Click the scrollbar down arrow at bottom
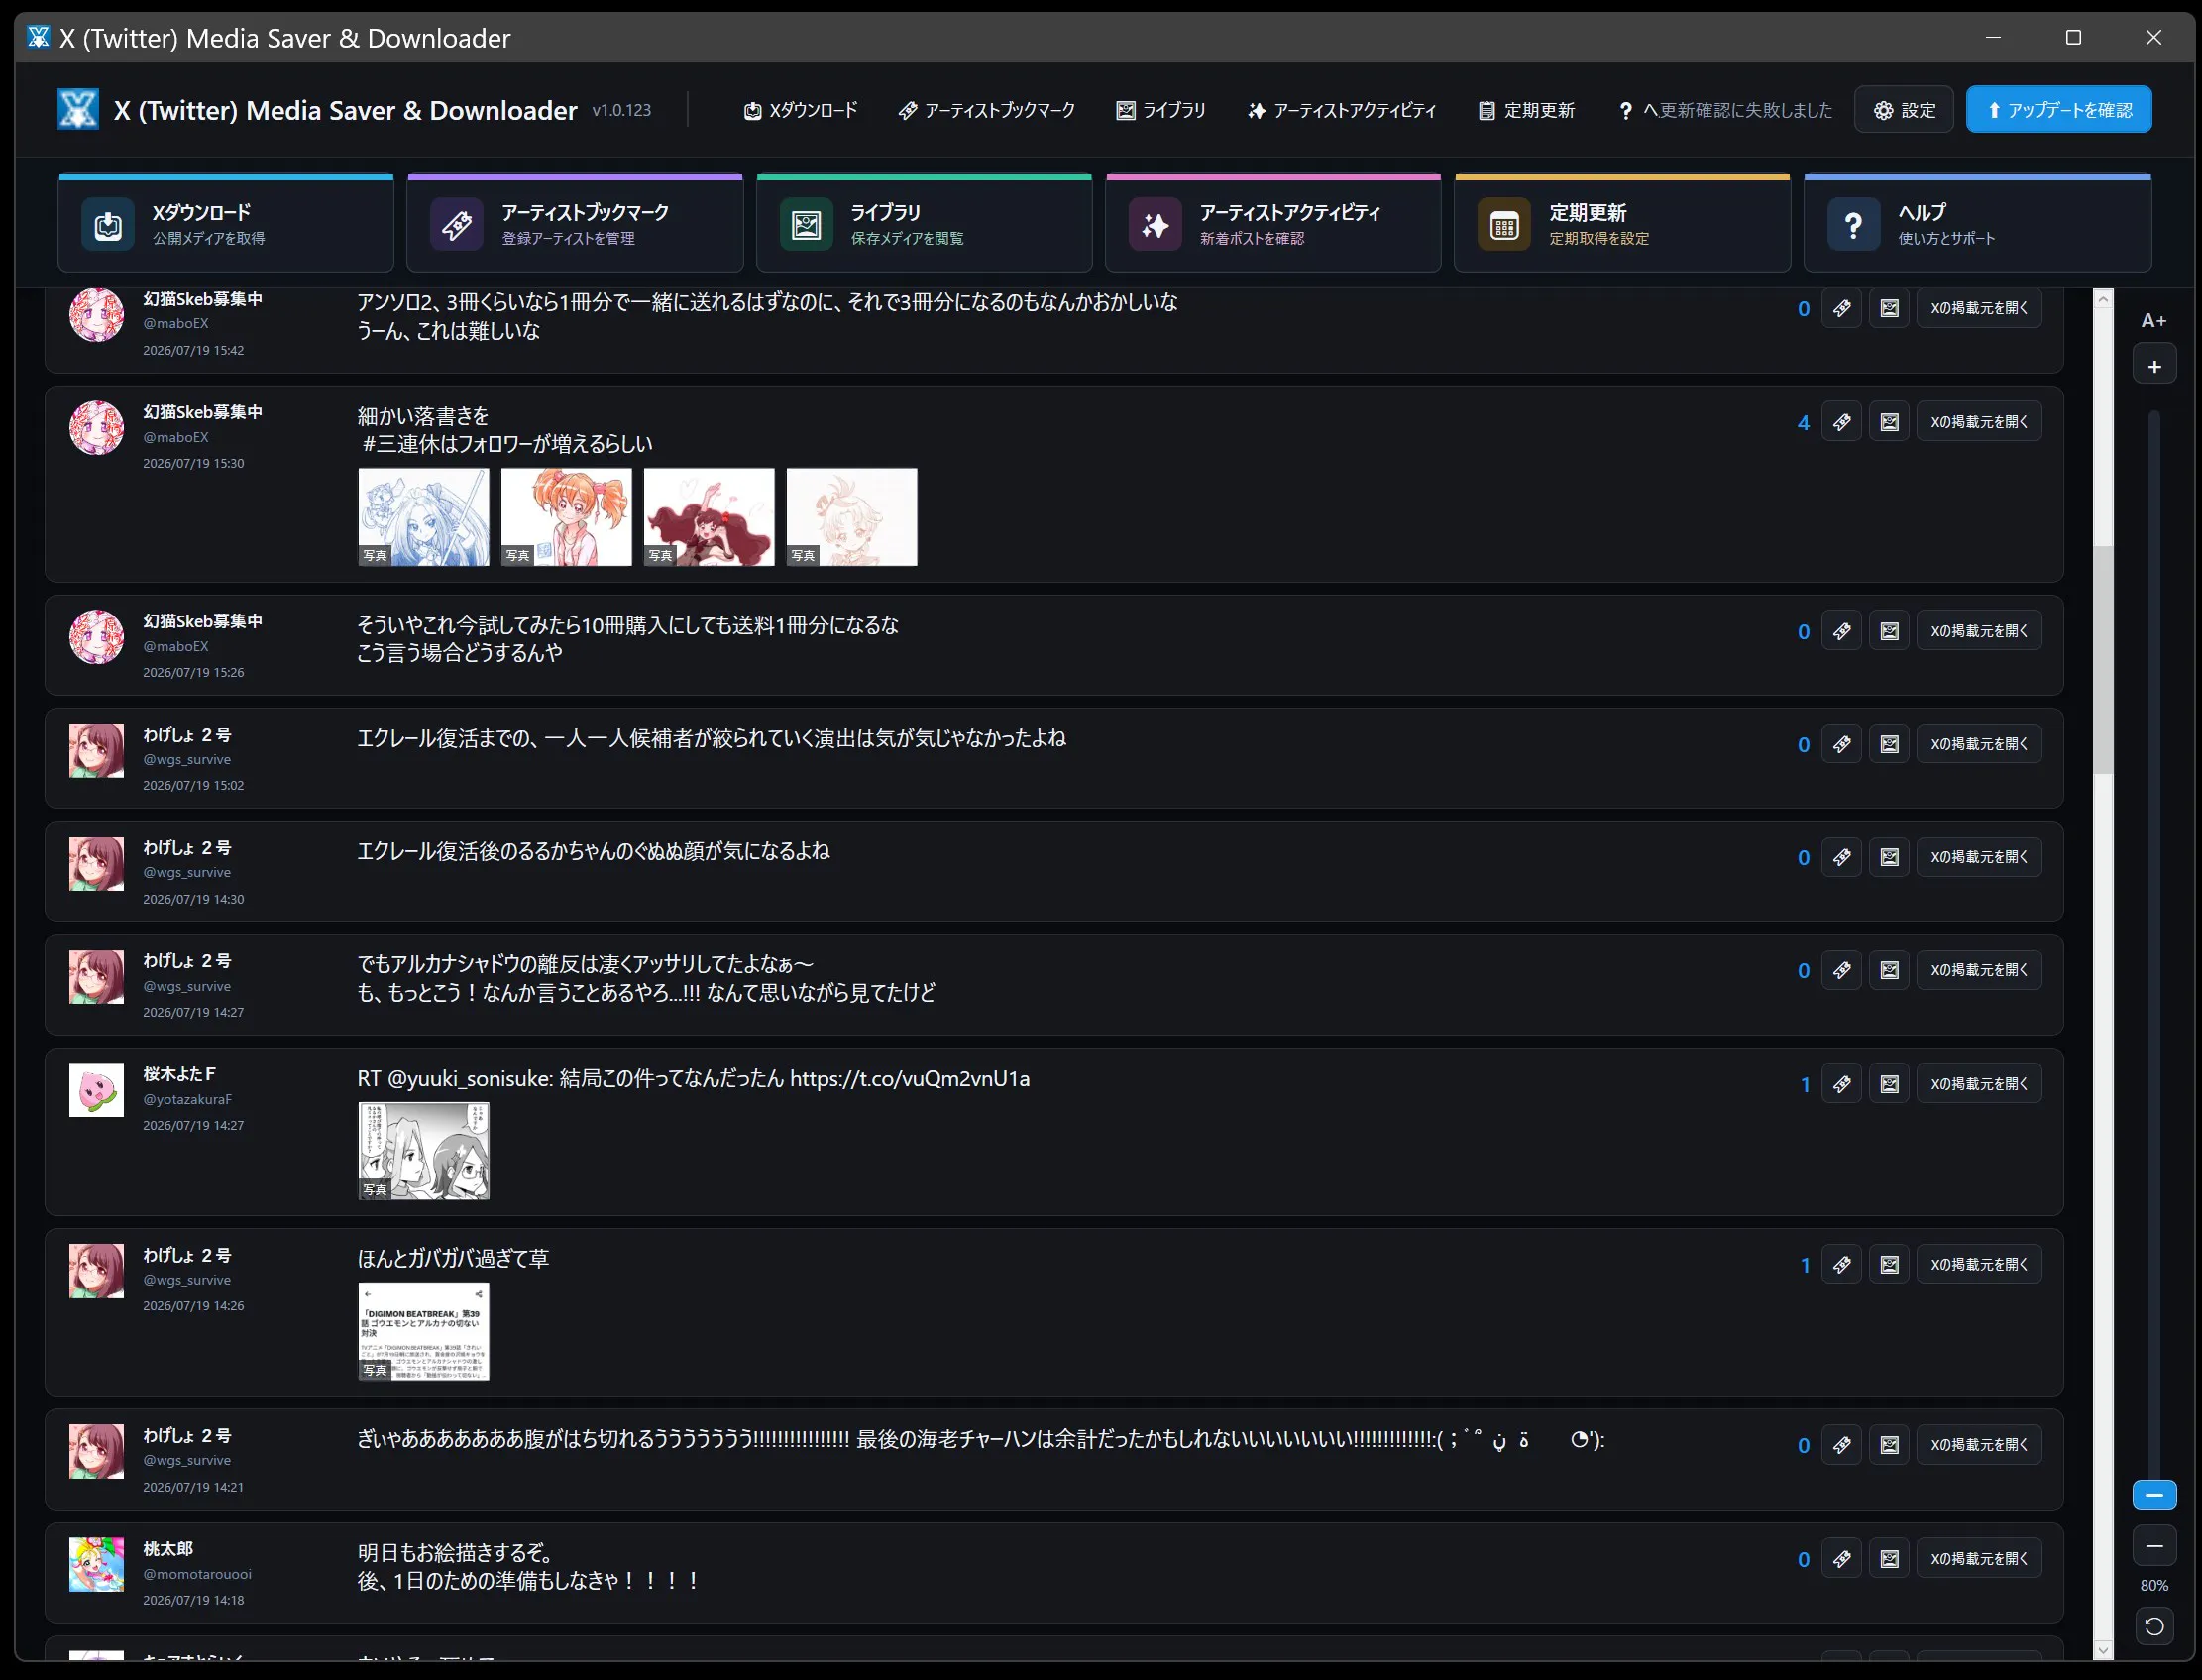 (2103, 1650)
